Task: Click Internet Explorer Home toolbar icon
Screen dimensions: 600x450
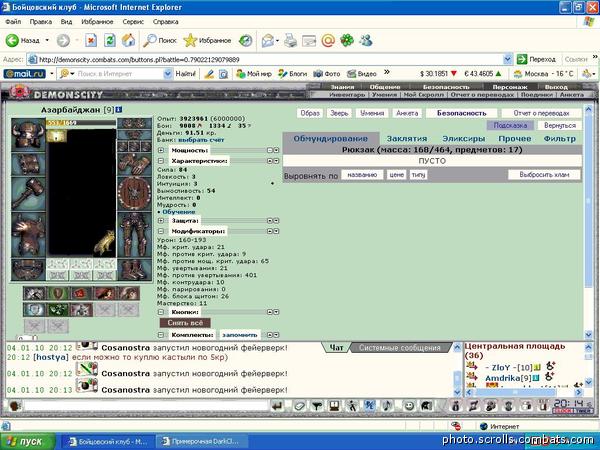Action: 128,40
